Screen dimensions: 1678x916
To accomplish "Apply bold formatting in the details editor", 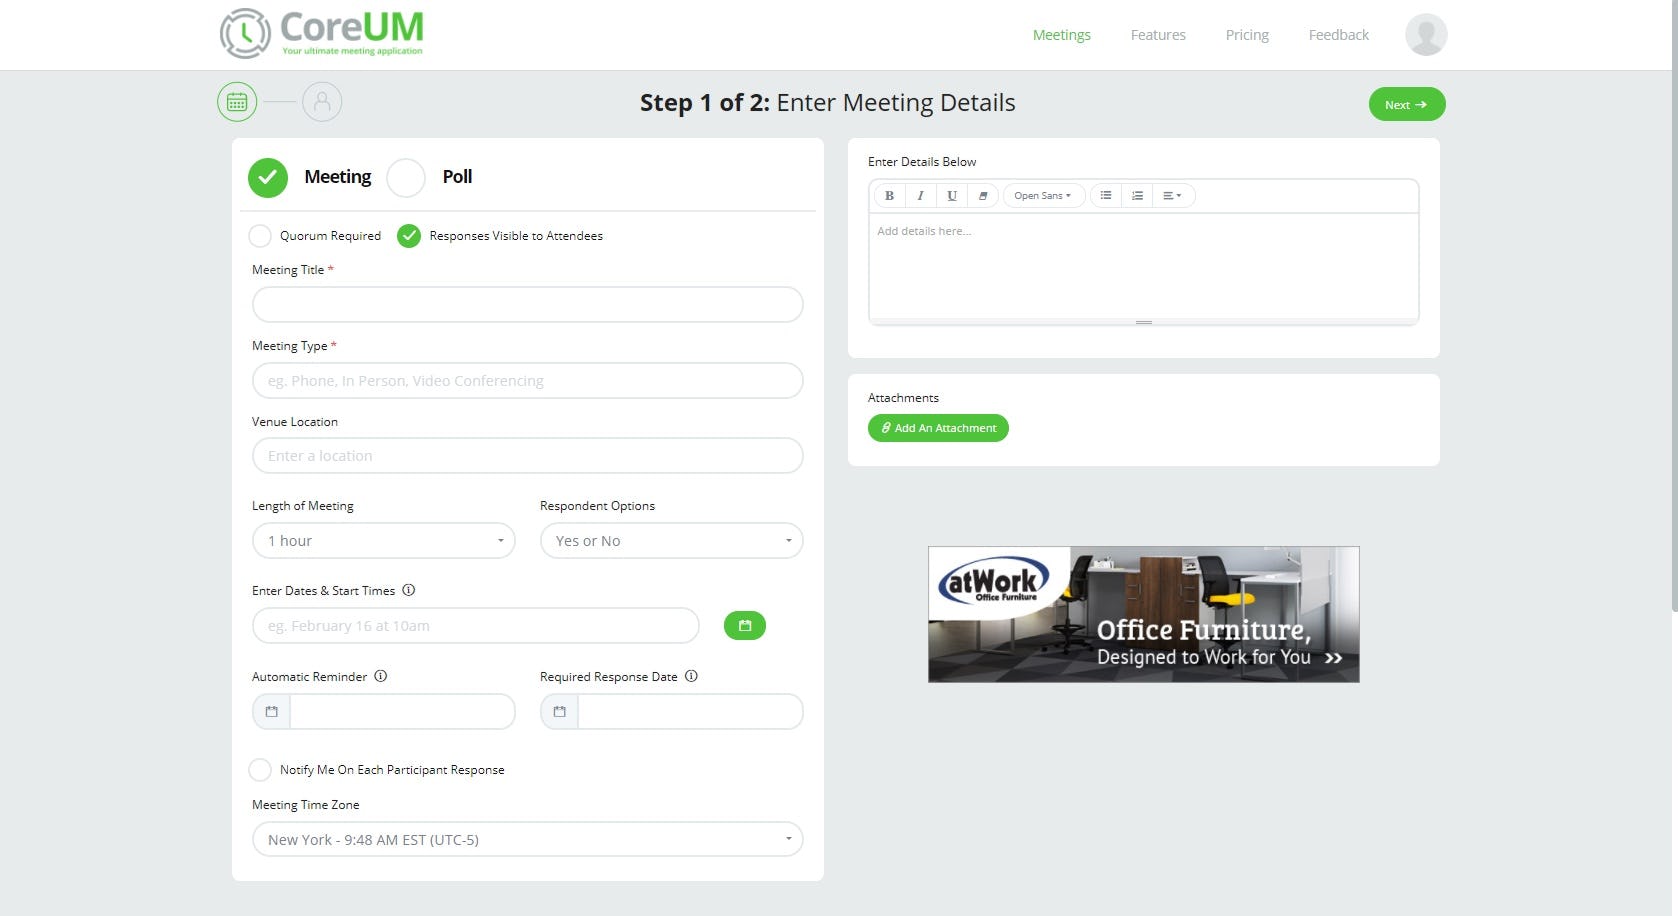I will pyautogui.click(x=888, y=195).
